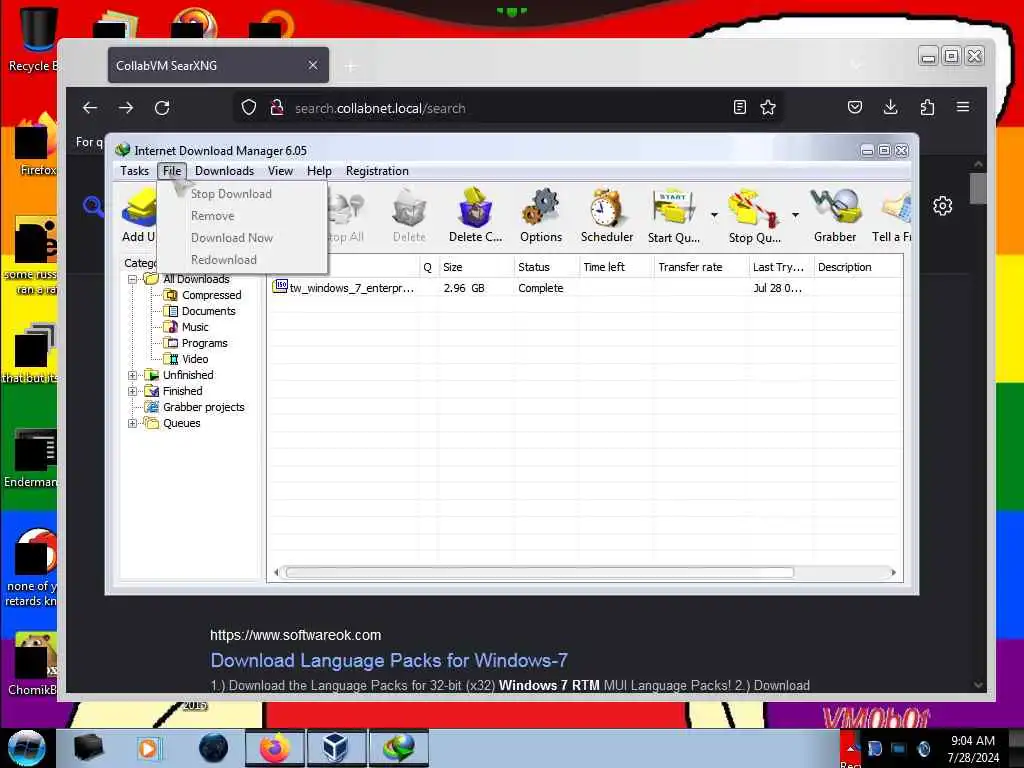Close the CollabVM SearXNG tab
The image size is (1024, 768).
(x=313, y=65)
